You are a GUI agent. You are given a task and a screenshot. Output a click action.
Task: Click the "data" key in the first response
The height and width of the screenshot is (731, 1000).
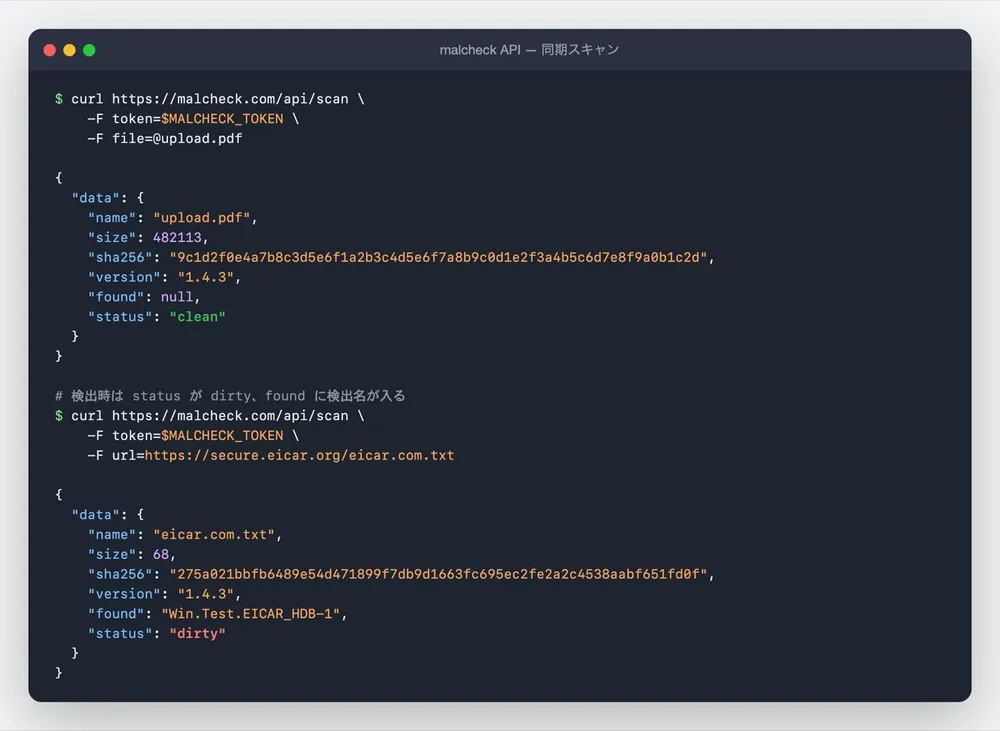(96, 198)
